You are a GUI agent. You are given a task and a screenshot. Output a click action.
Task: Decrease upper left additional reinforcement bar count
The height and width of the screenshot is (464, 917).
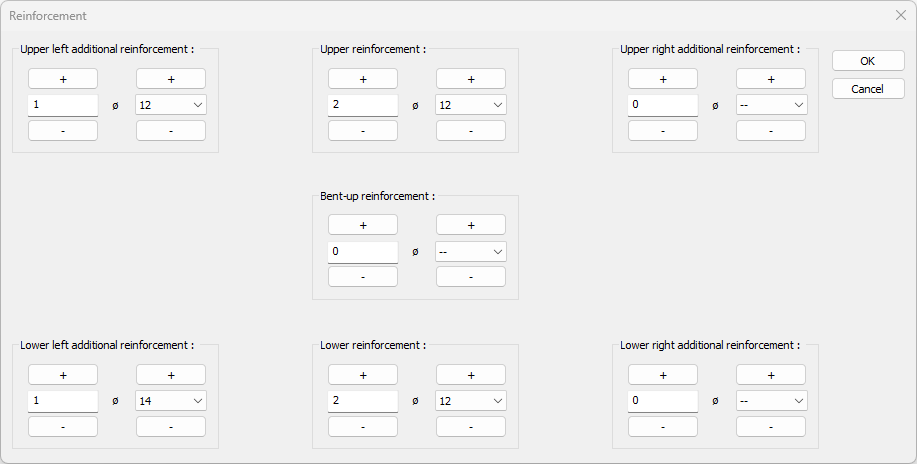coord(63,131)
